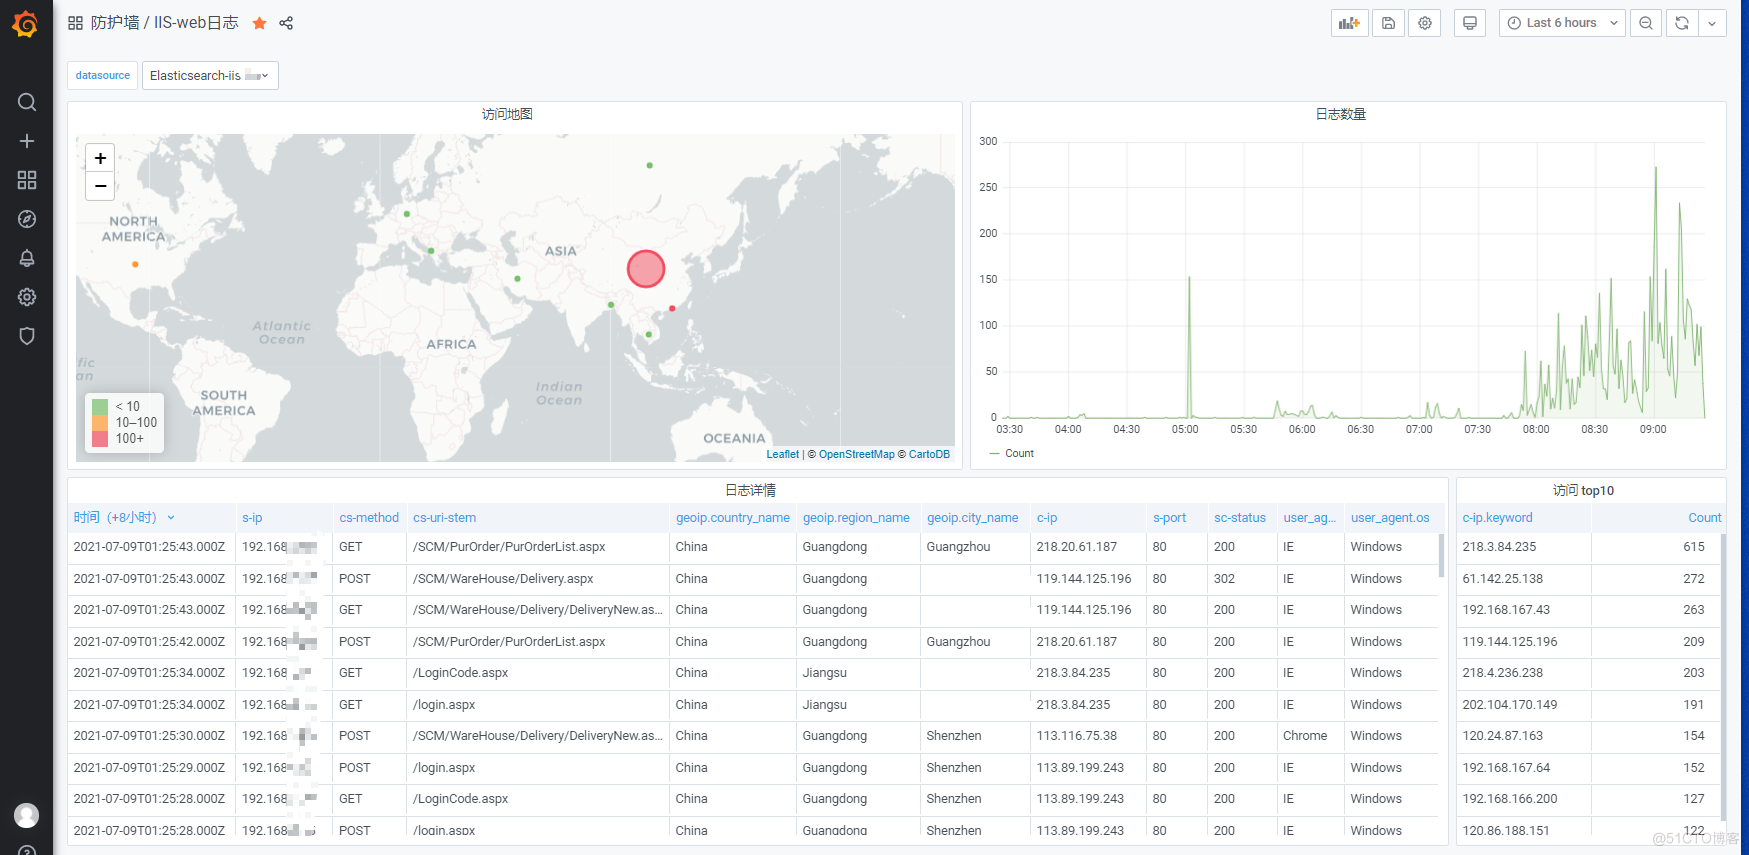Open the Dashboards grid icon in sidebar
The width and height of the screenshot is (1749, 855).
pos(27,180)
